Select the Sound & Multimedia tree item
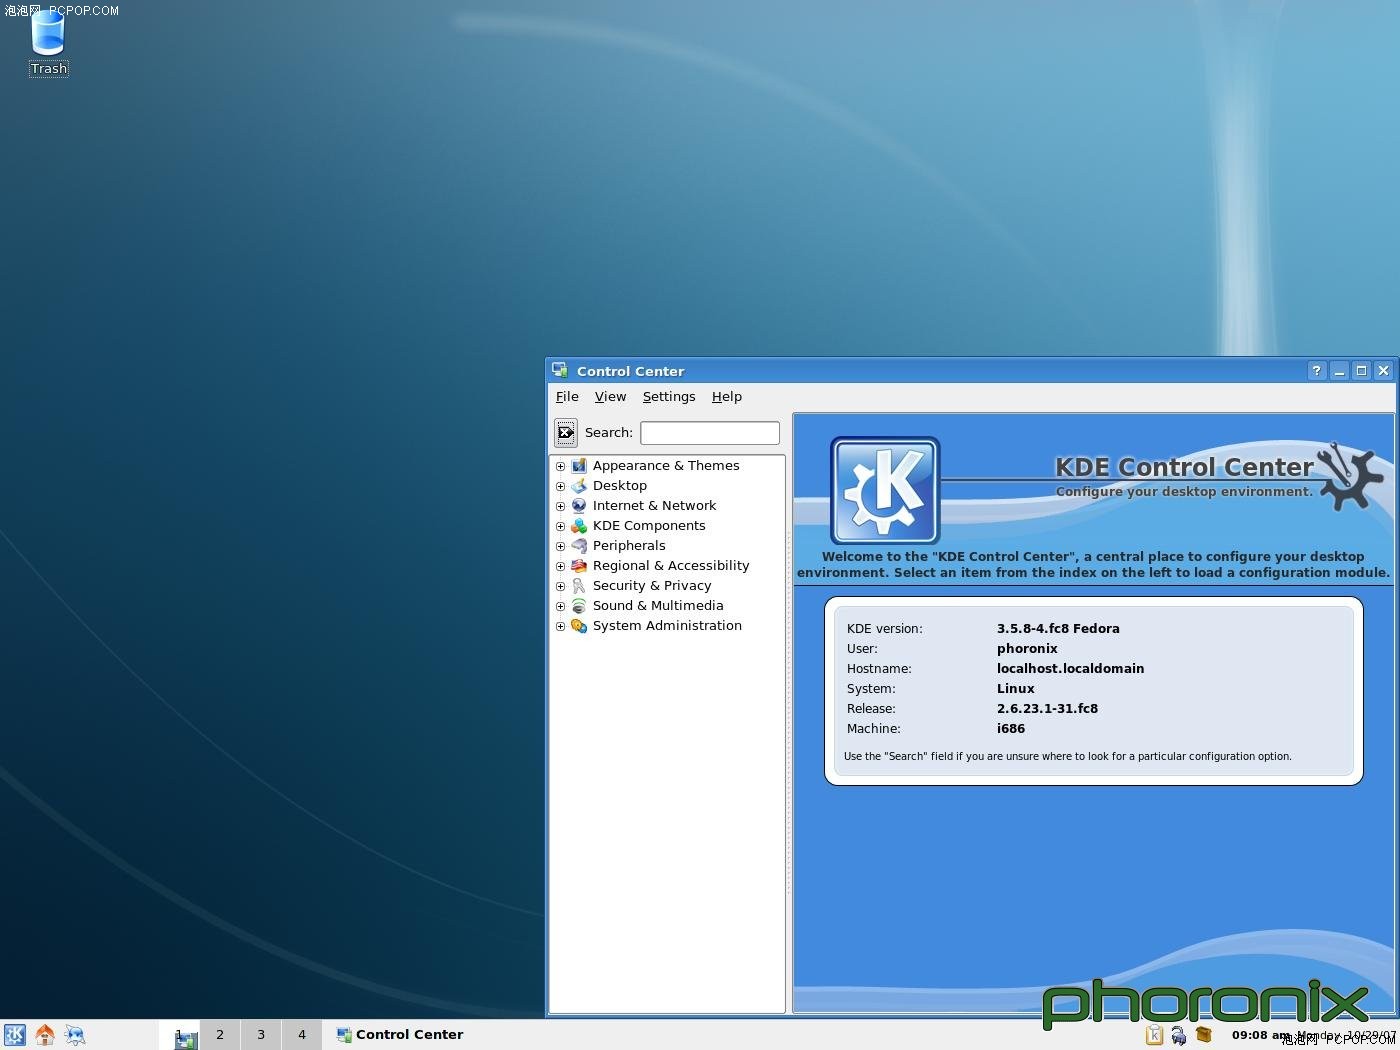This screenshot has width=1400, height=1050. point(658,606)
